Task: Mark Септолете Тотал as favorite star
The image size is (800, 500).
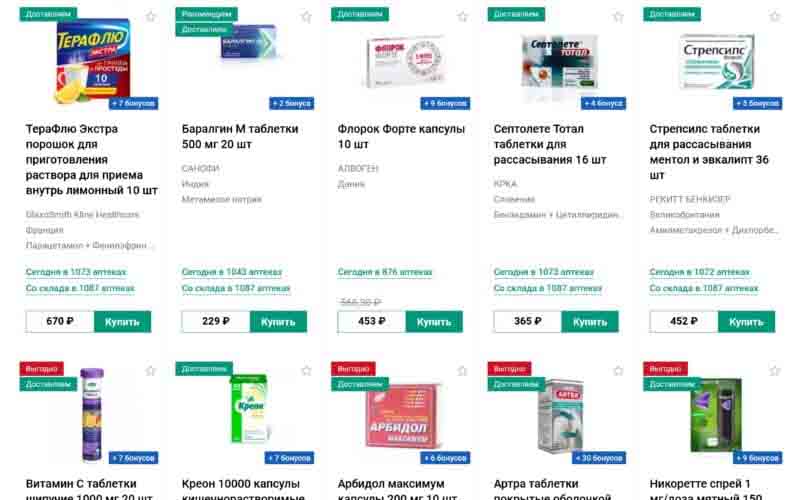Action: 618,16
